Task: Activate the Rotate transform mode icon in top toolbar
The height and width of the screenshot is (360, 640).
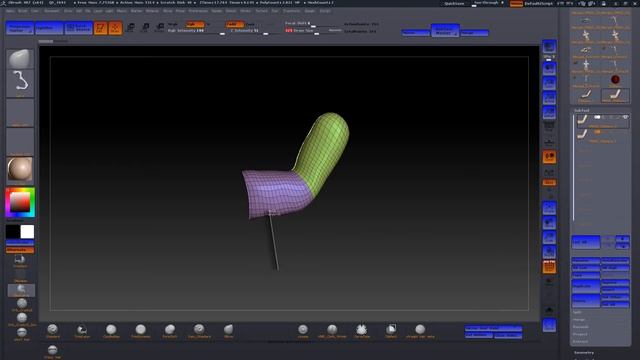Action: pos(160,28)
